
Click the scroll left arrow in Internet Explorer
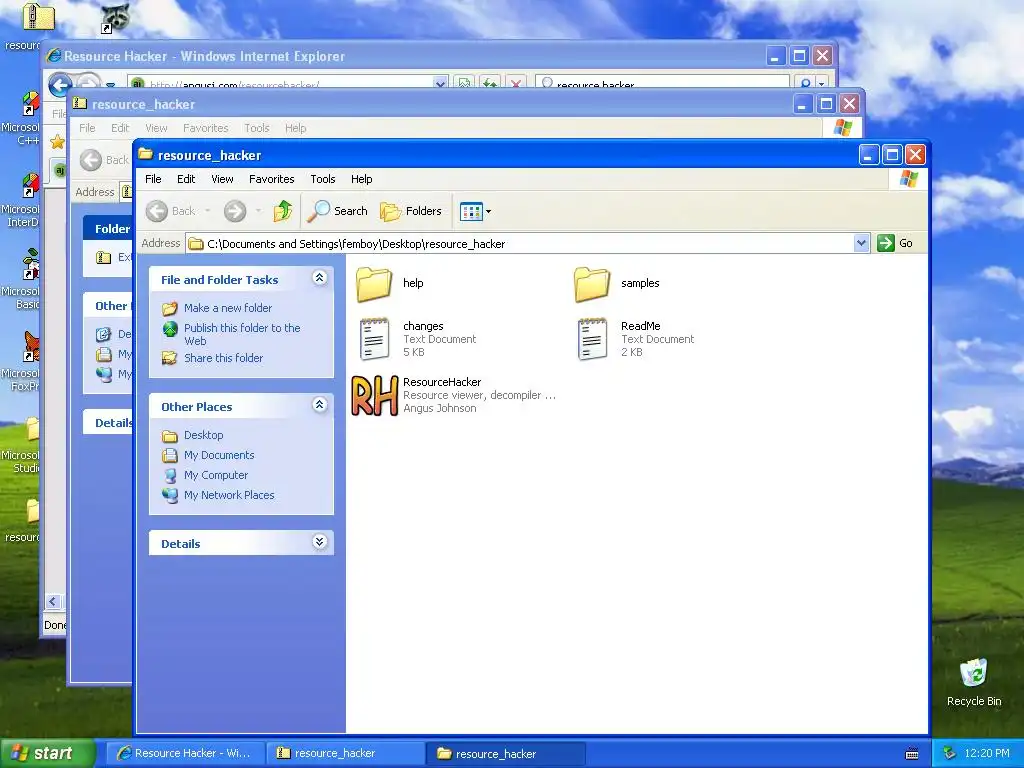(54, 601)
